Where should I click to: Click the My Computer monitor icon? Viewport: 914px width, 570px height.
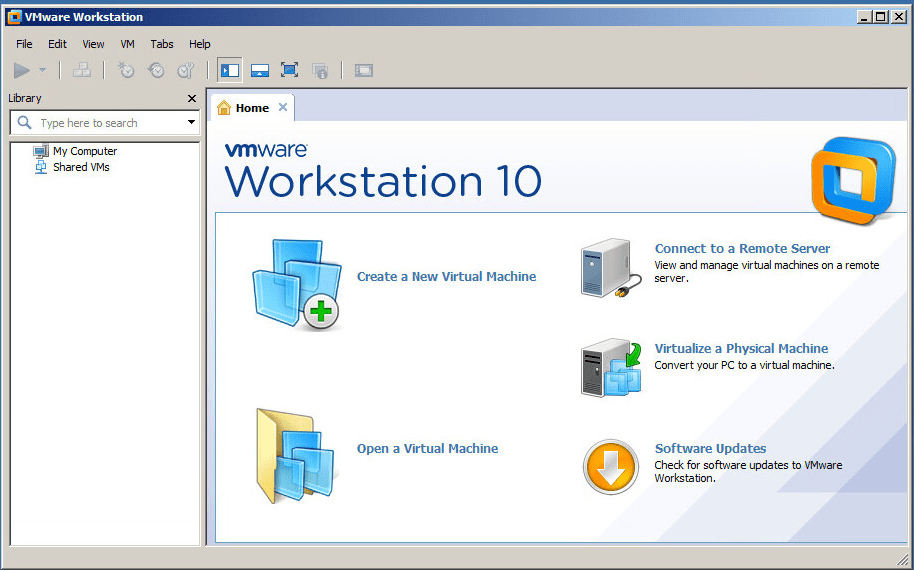pyautogui.click(x=41, y=152)
